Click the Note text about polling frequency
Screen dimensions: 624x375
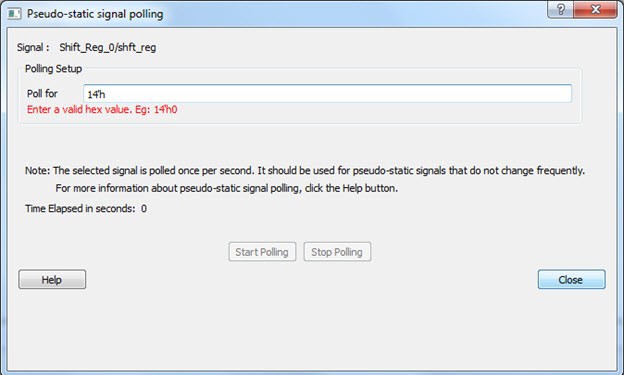(305, 171)
